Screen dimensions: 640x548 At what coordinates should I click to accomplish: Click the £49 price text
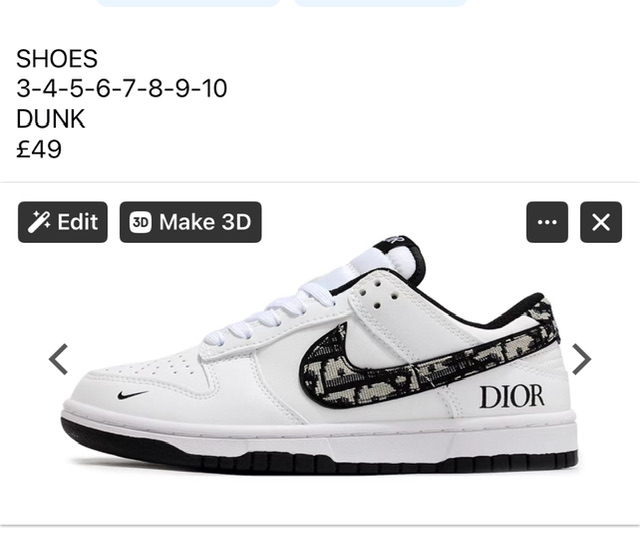[x=39, y=149]
